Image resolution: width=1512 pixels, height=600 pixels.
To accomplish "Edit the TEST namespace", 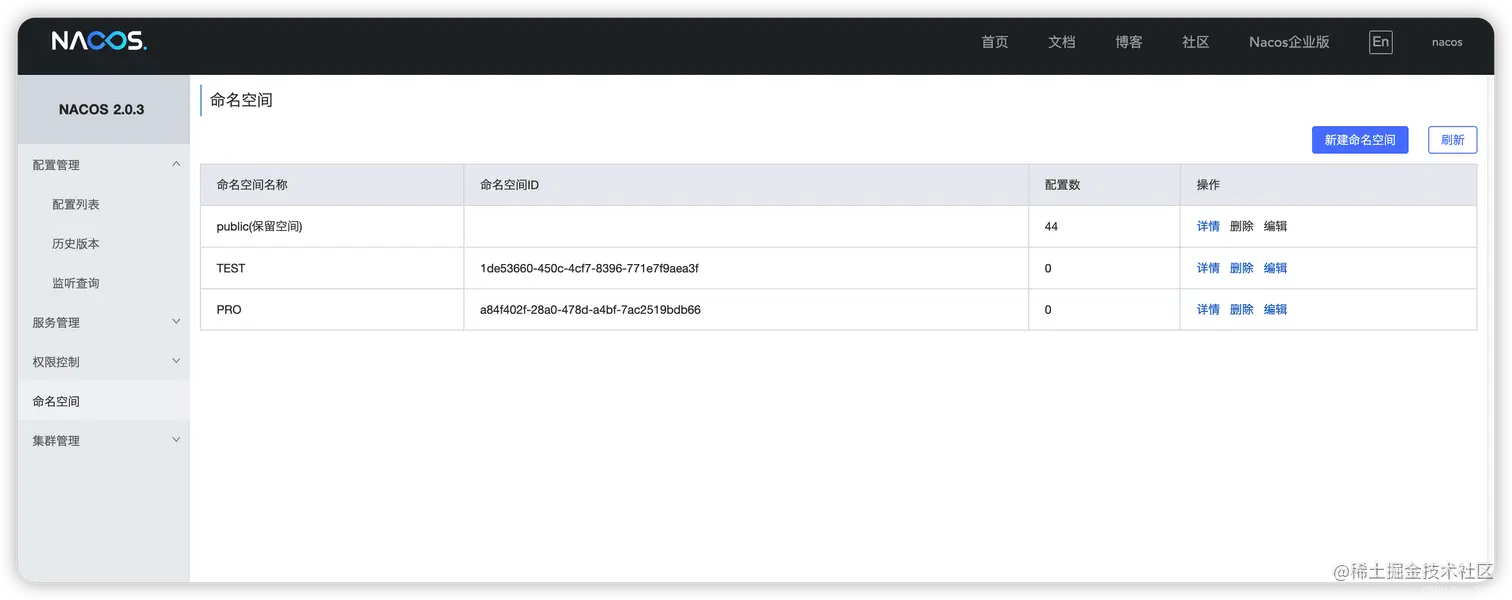I will click(1275, 268).
